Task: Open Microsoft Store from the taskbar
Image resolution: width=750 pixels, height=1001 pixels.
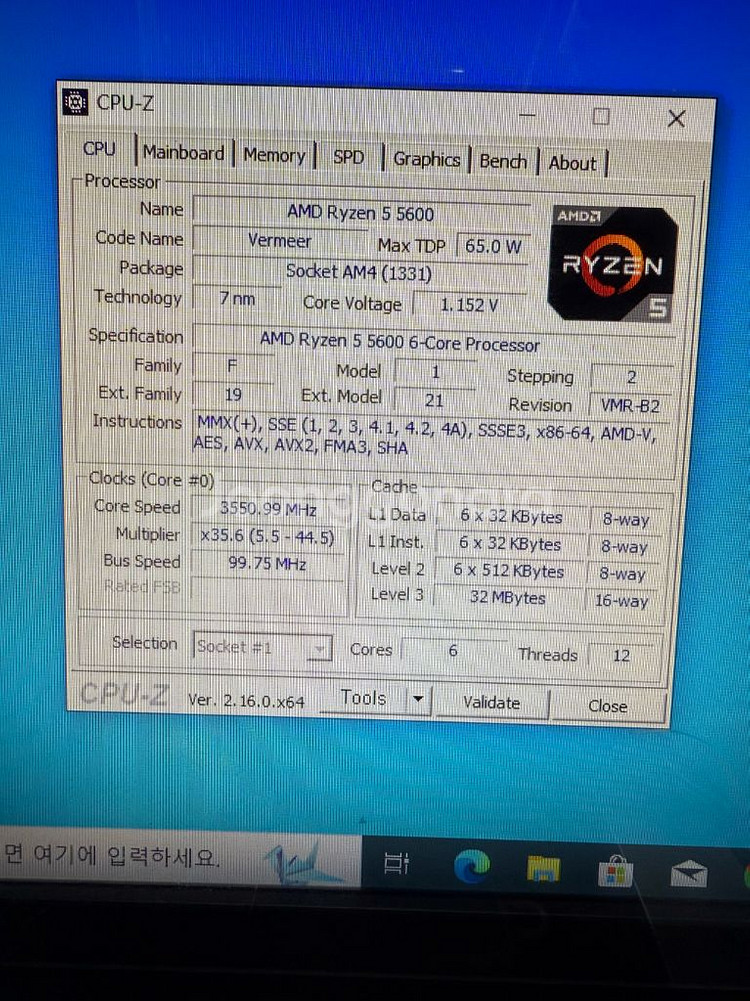Action: [615, 871]
